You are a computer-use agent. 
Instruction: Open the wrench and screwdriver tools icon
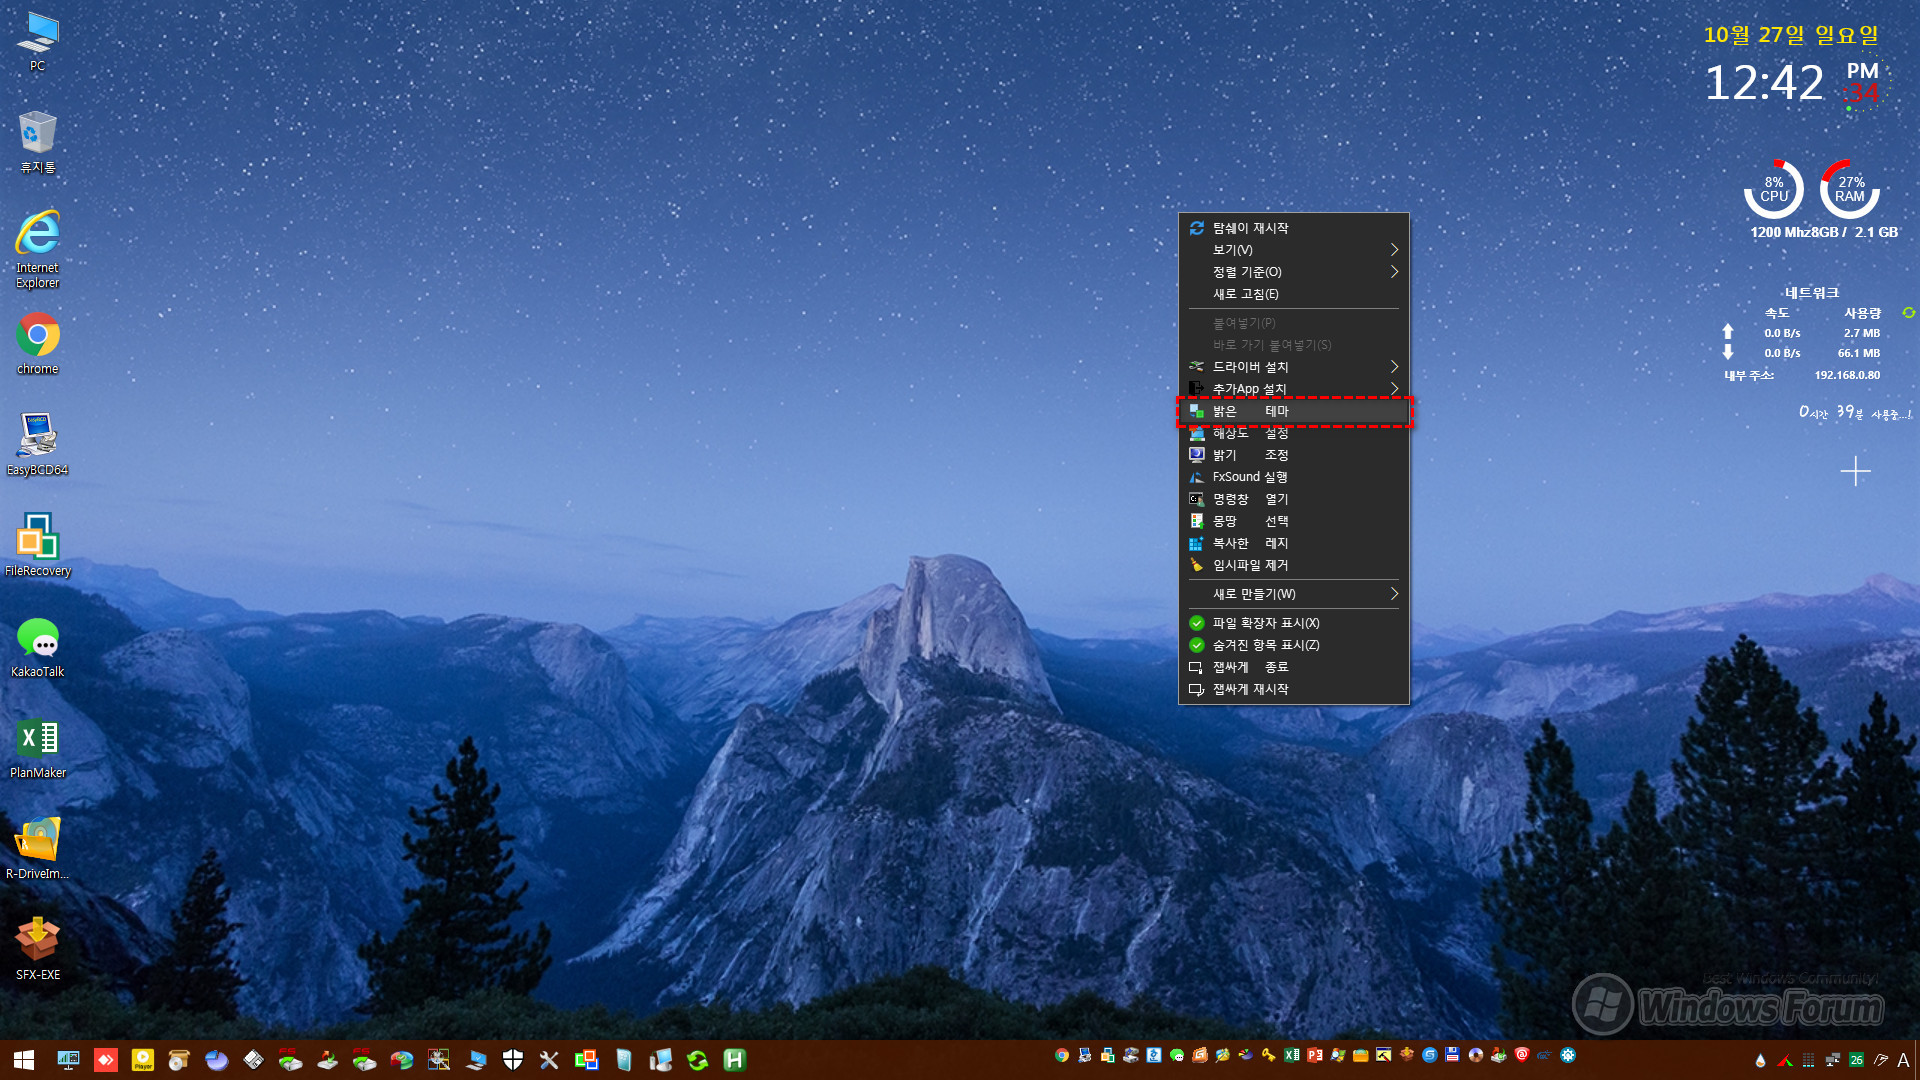click(549, 1060)
